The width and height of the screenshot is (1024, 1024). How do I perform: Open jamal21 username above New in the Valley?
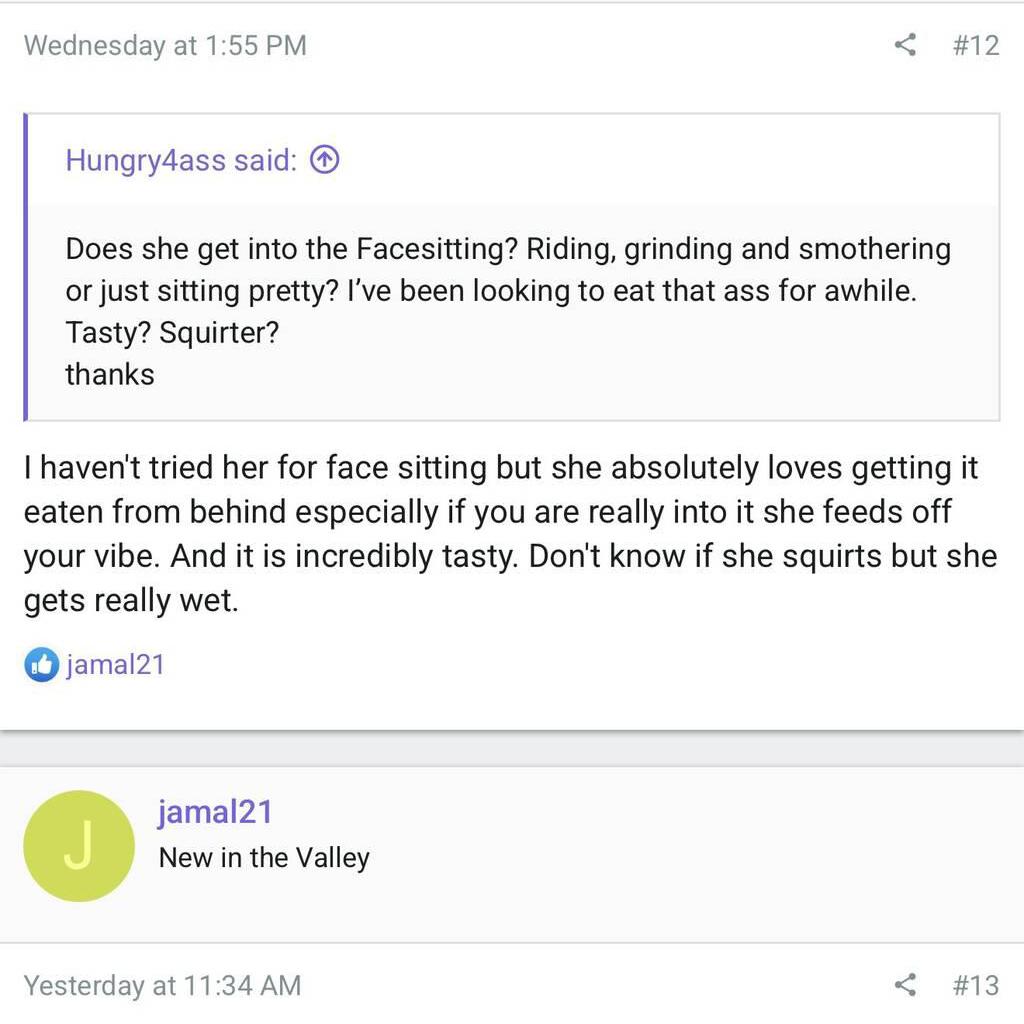pyautogui.click(x=215, y=811)
